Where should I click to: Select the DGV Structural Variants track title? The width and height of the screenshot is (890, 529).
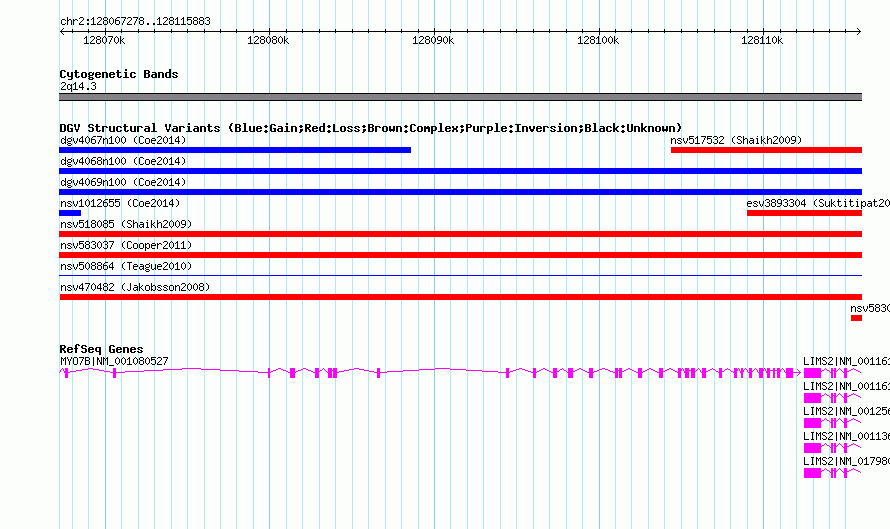point(371,128)
